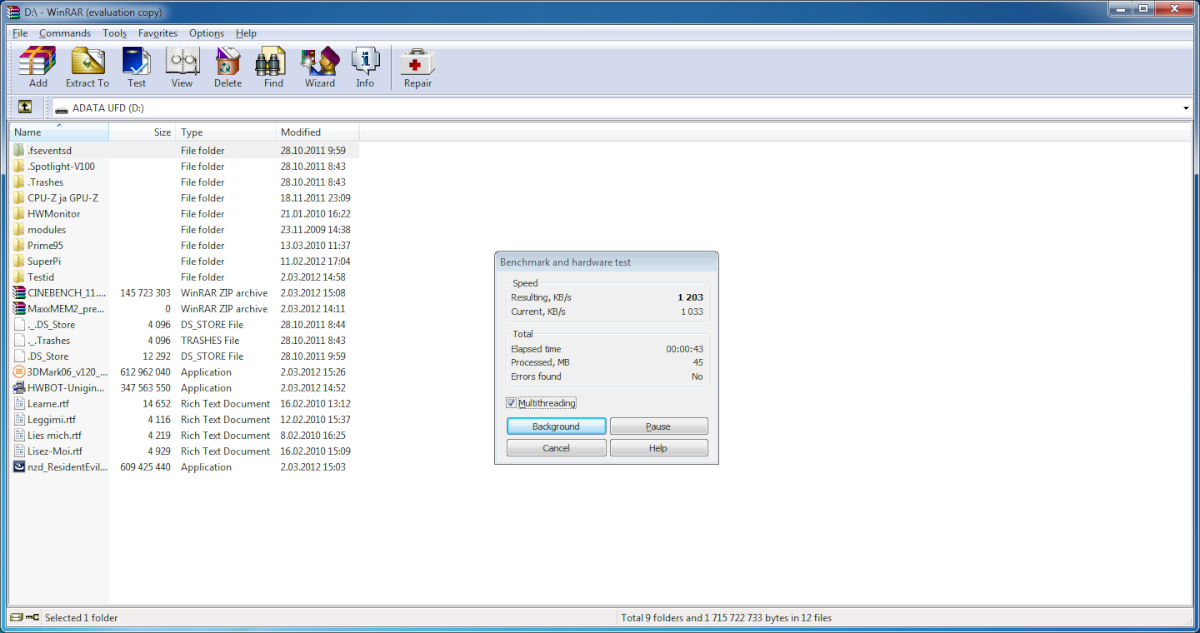Click the 347 563 550 size value
The width and height of the screenshot is (1200, 633).
[x=145, y=388]
